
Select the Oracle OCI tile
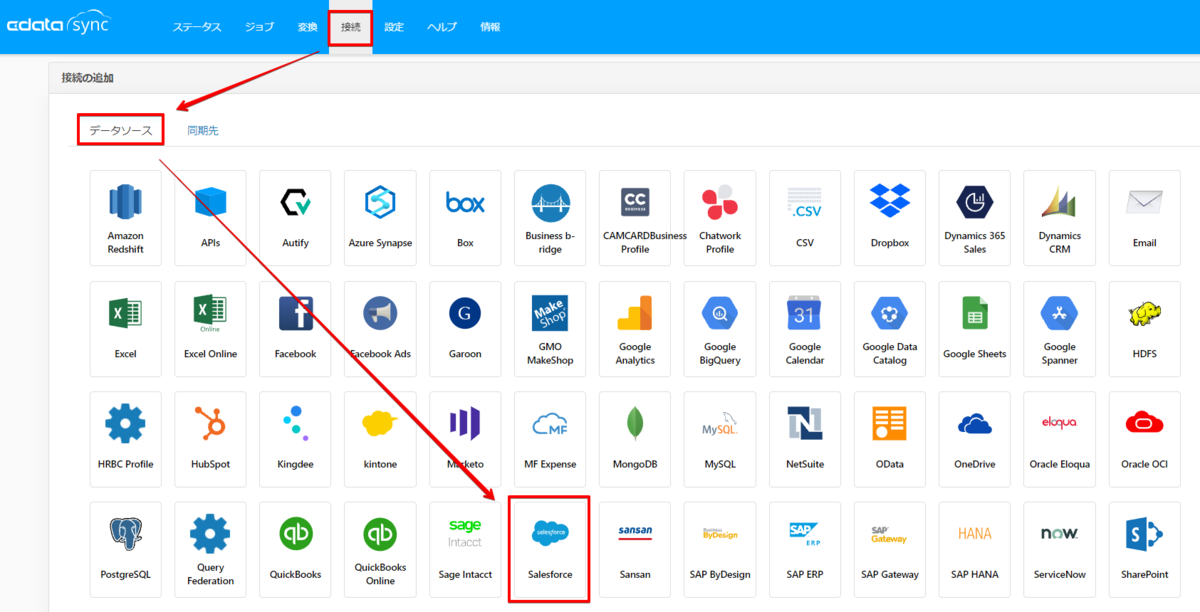coord(1146,439)
